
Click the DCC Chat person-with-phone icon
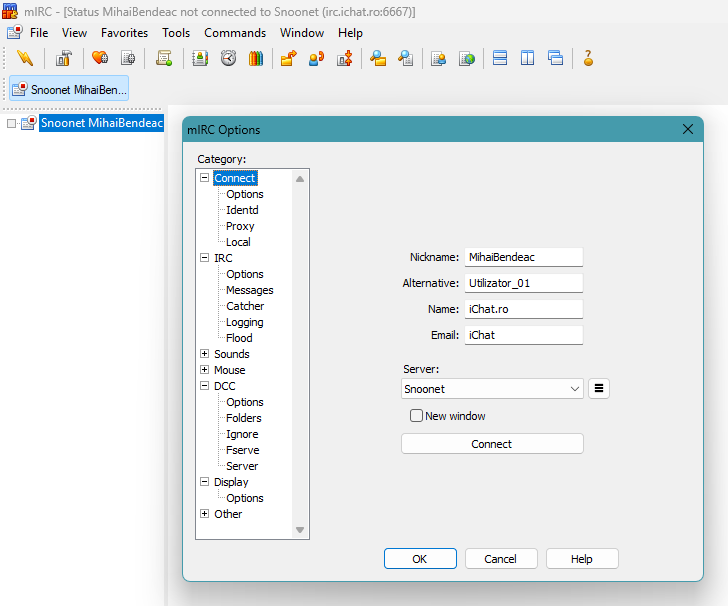coord(317,58)
